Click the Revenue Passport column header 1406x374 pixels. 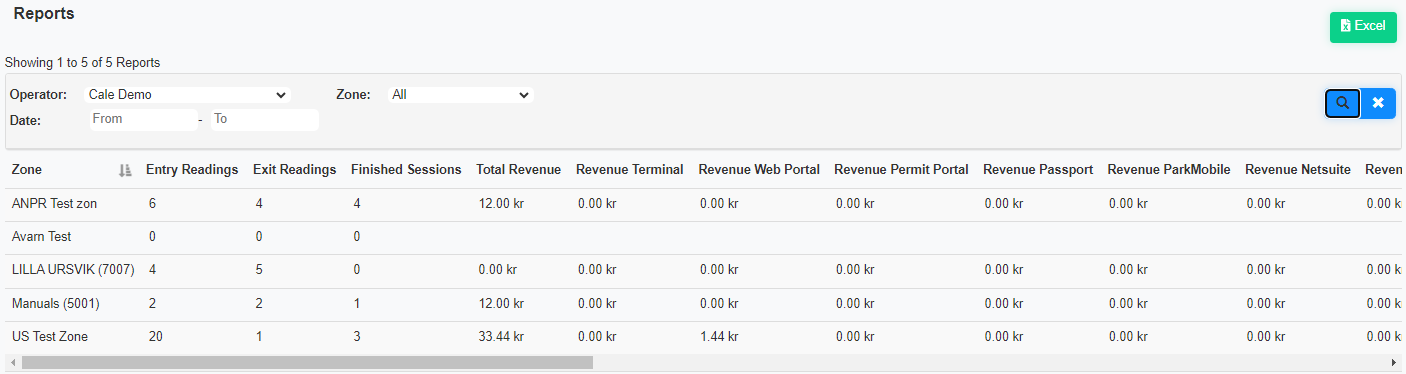1038,170
